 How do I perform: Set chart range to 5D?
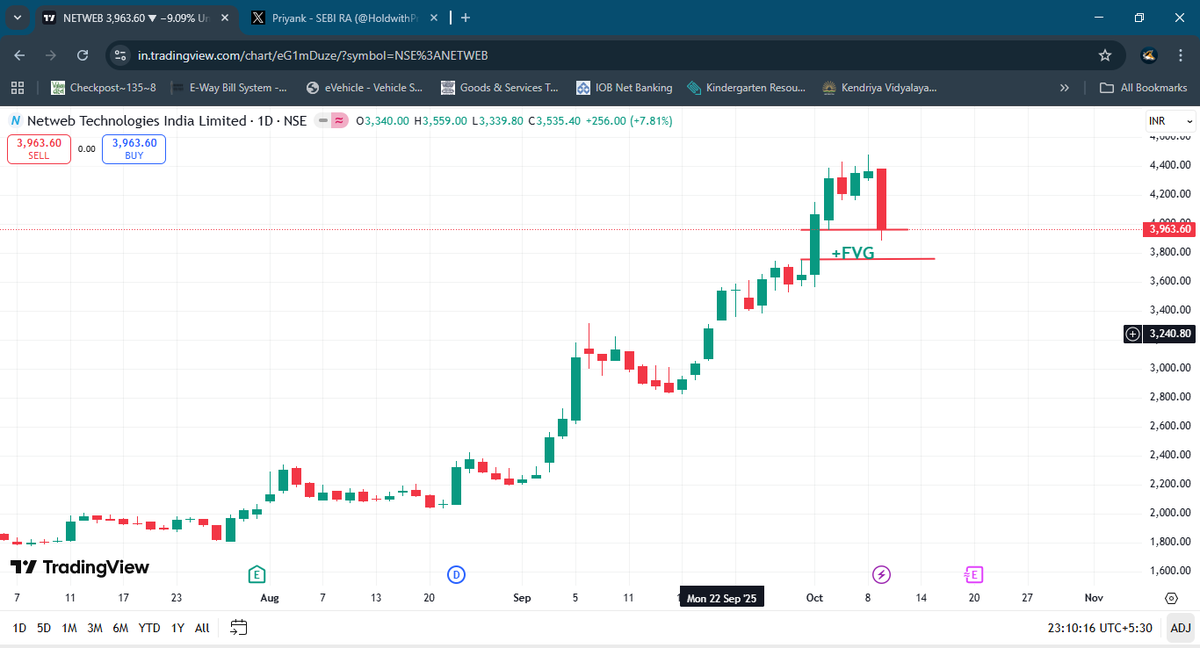[44, 628]
